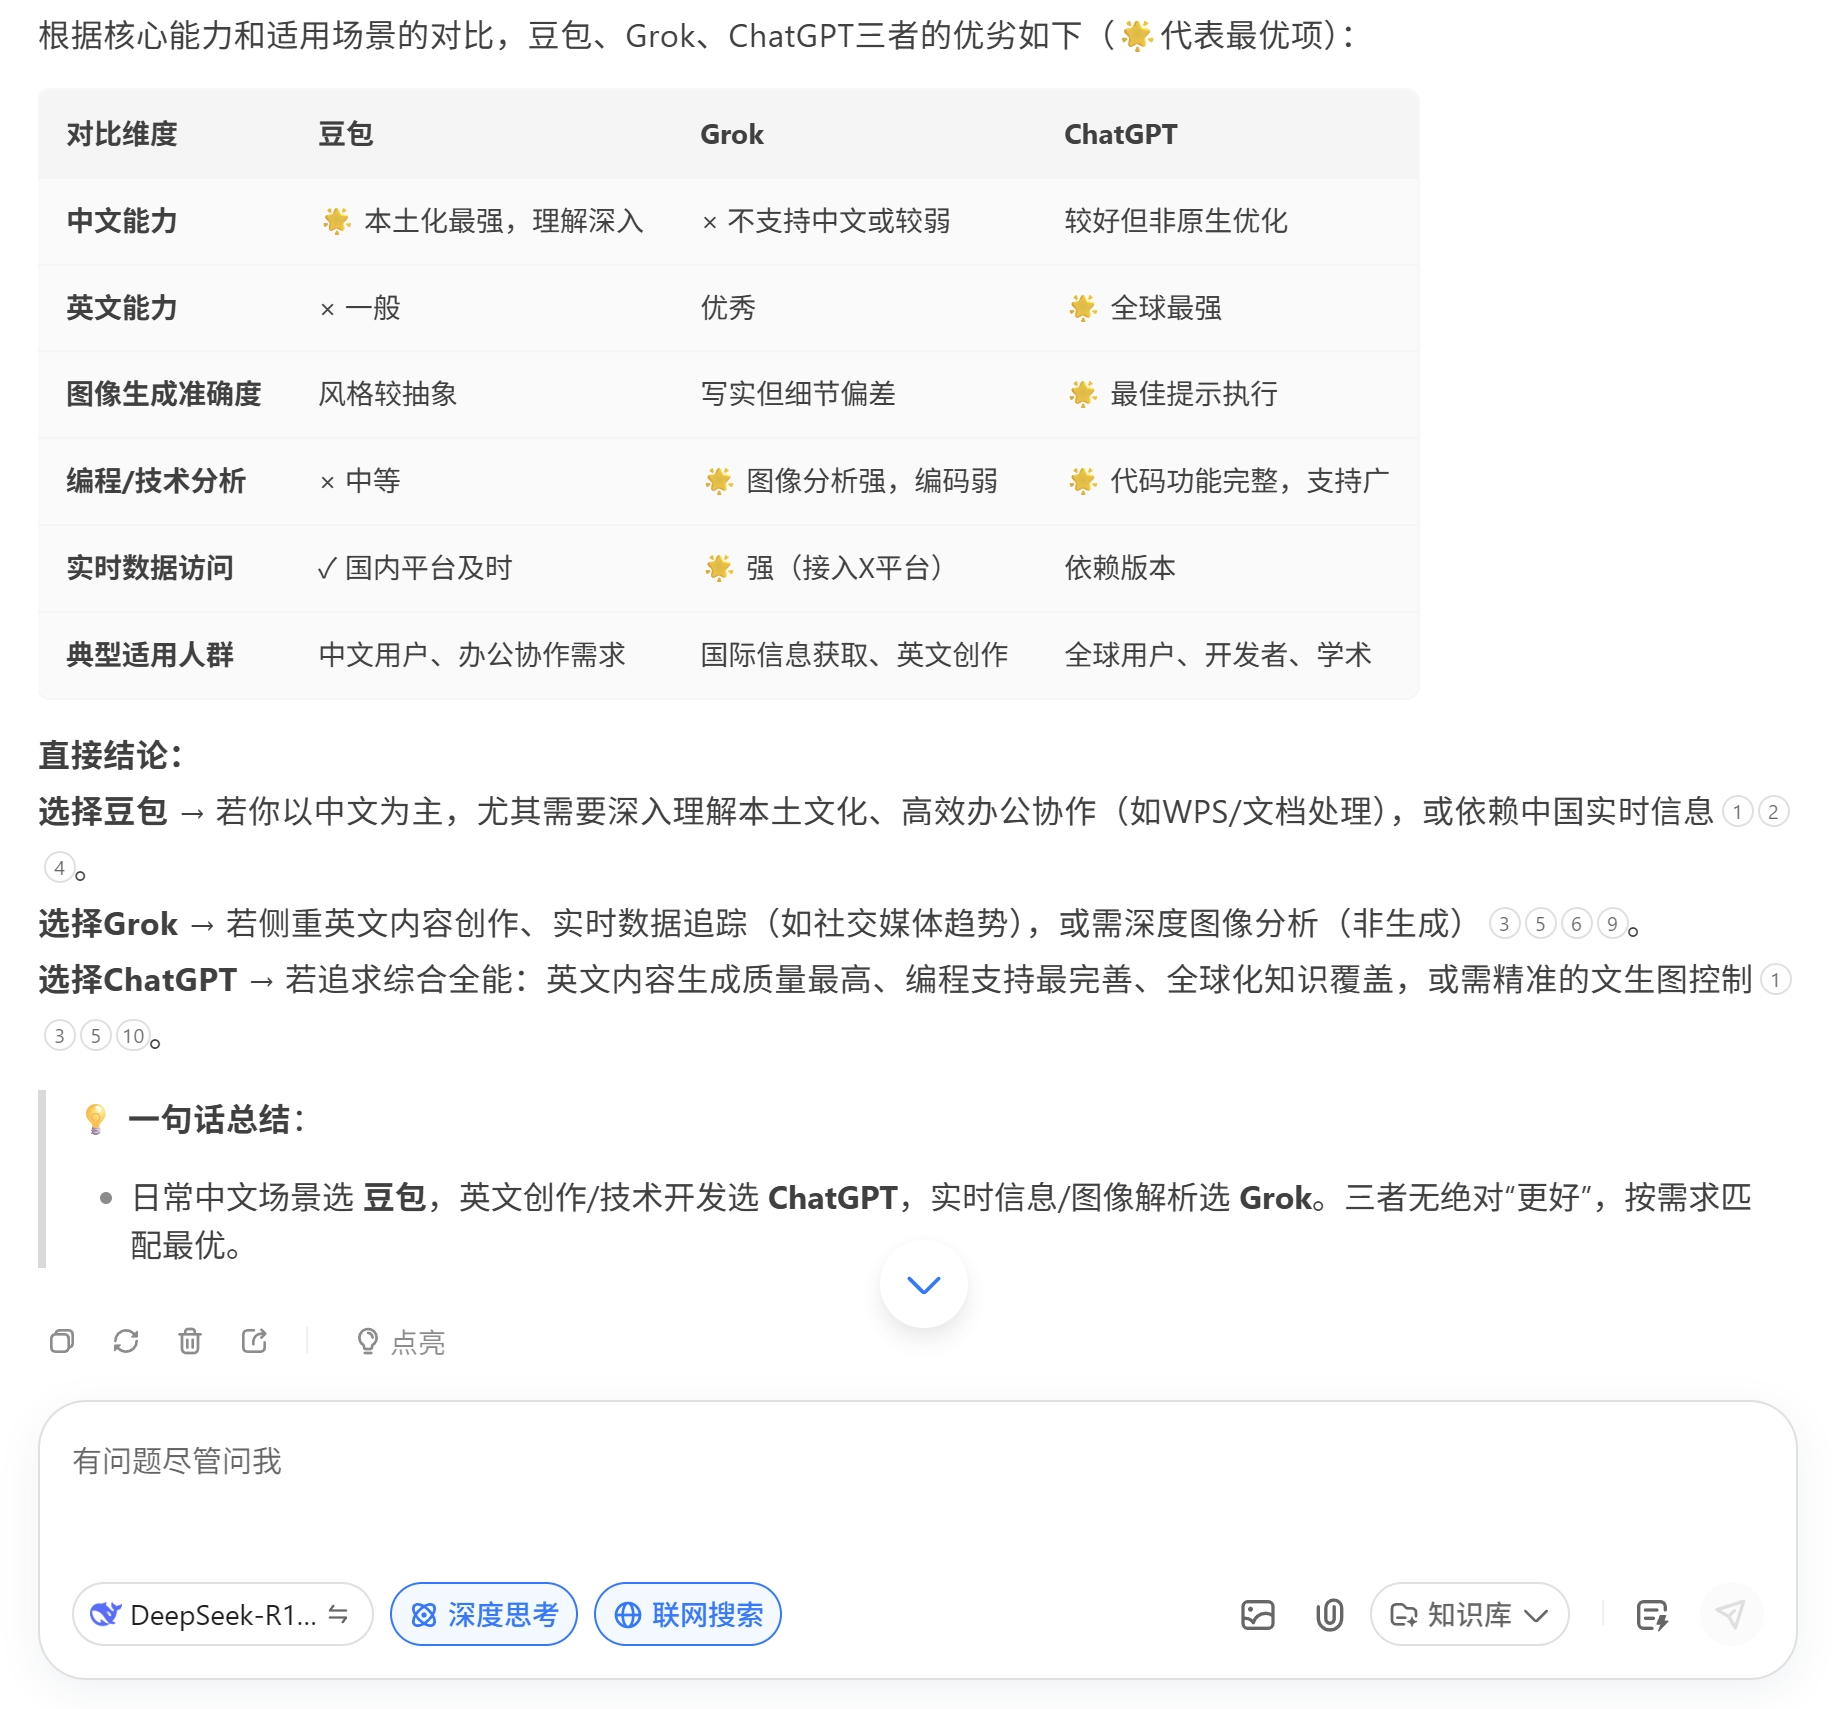Viewport: 1835px width, 1709px height.
Task: Click the cell 中文用户、办公协作需求
Action: coord(472,655)
